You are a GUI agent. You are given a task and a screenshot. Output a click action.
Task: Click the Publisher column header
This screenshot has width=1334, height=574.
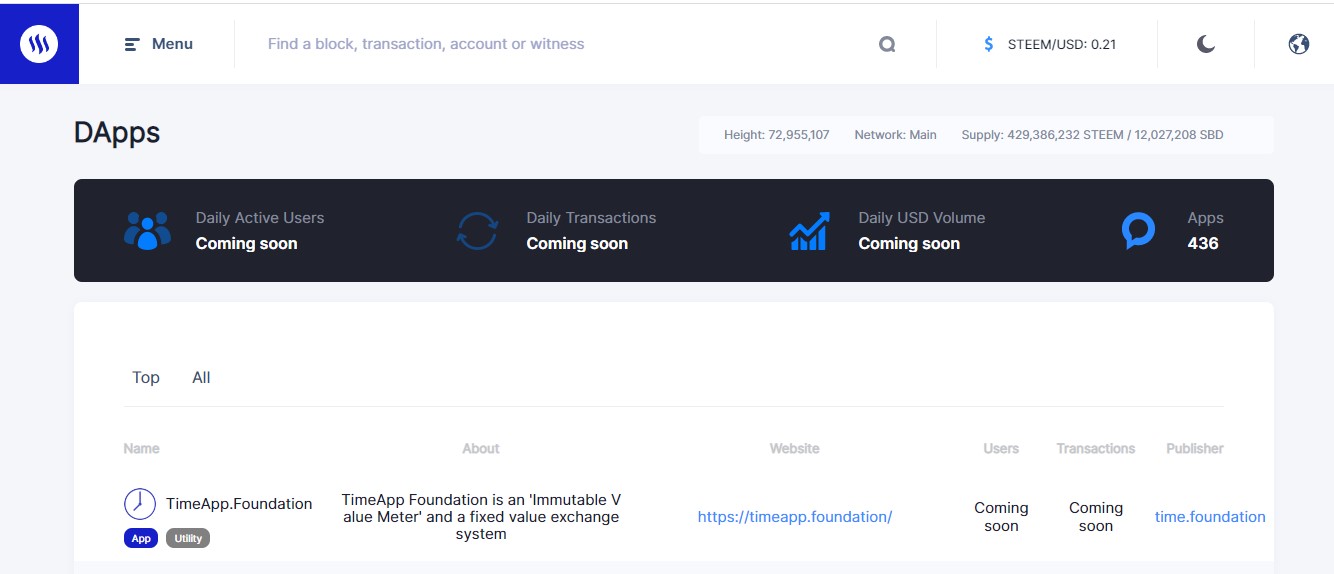click(1195, 448)
